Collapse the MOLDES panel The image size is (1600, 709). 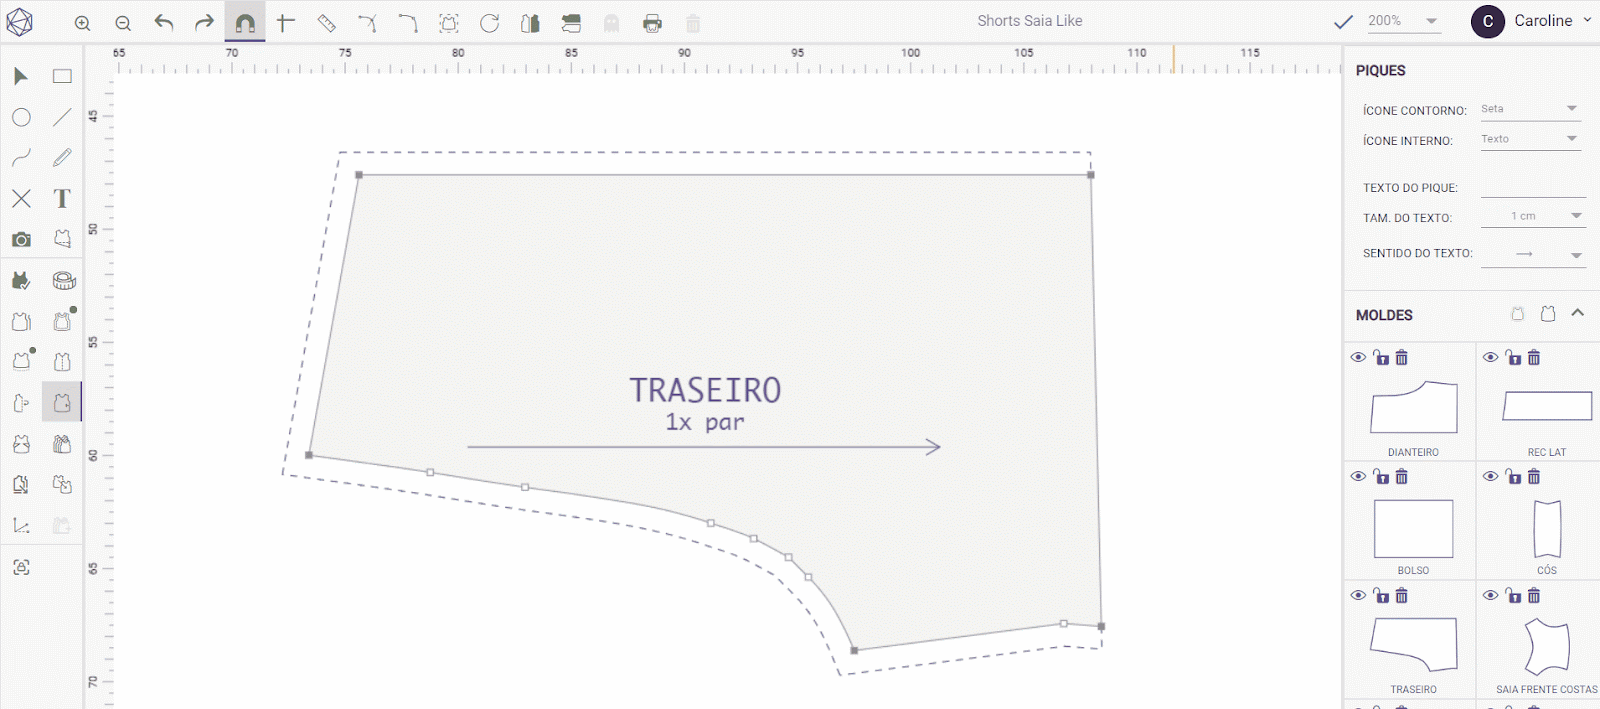(1578, 313)
